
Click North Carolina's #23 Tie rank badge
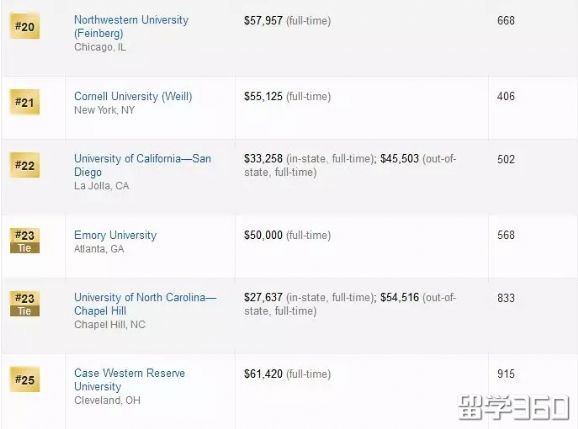(25, 304)
